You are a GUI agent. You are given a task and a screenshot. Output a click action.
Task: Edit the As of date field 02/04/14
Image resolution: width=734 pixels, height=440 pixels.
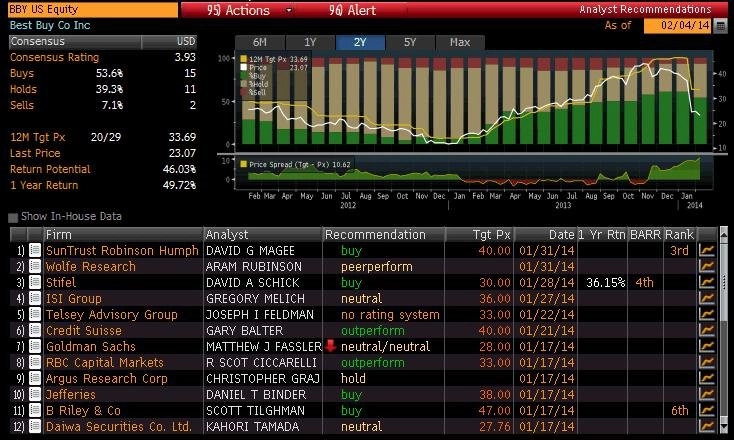(677, 25)
